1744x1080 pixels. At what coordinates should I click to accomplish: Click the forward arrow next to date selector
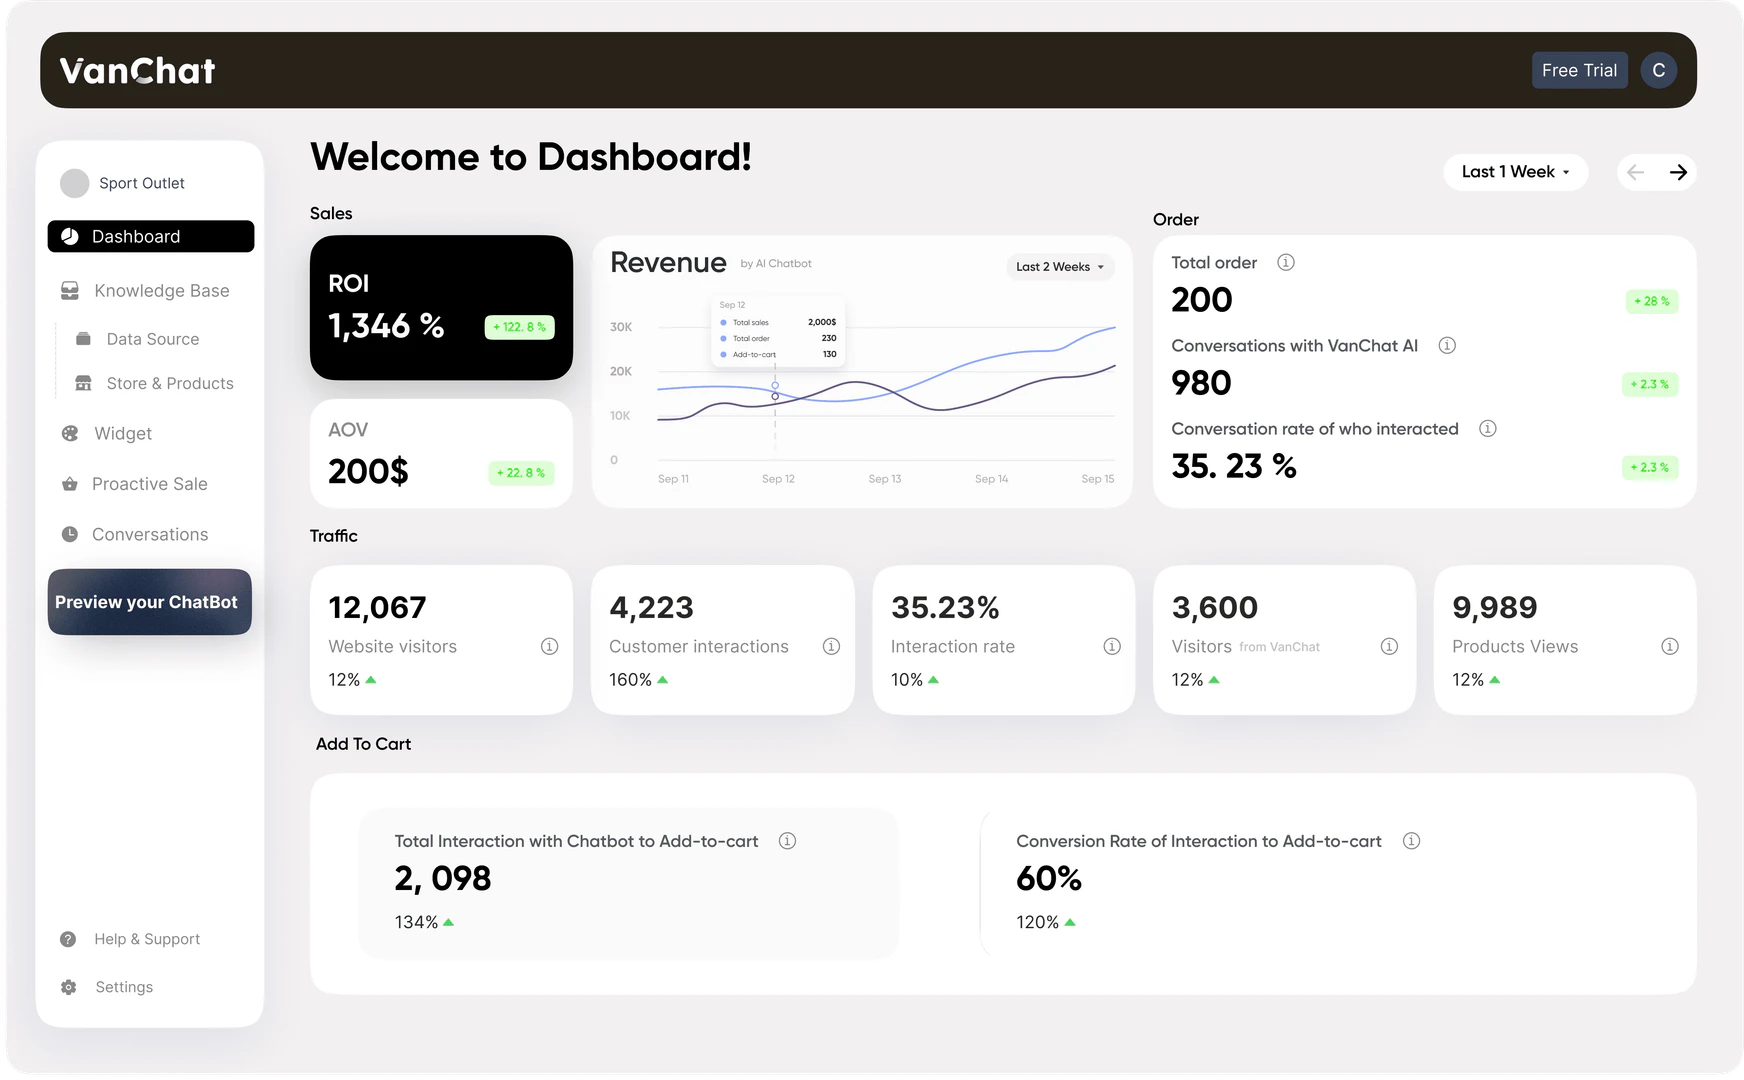1678,172
